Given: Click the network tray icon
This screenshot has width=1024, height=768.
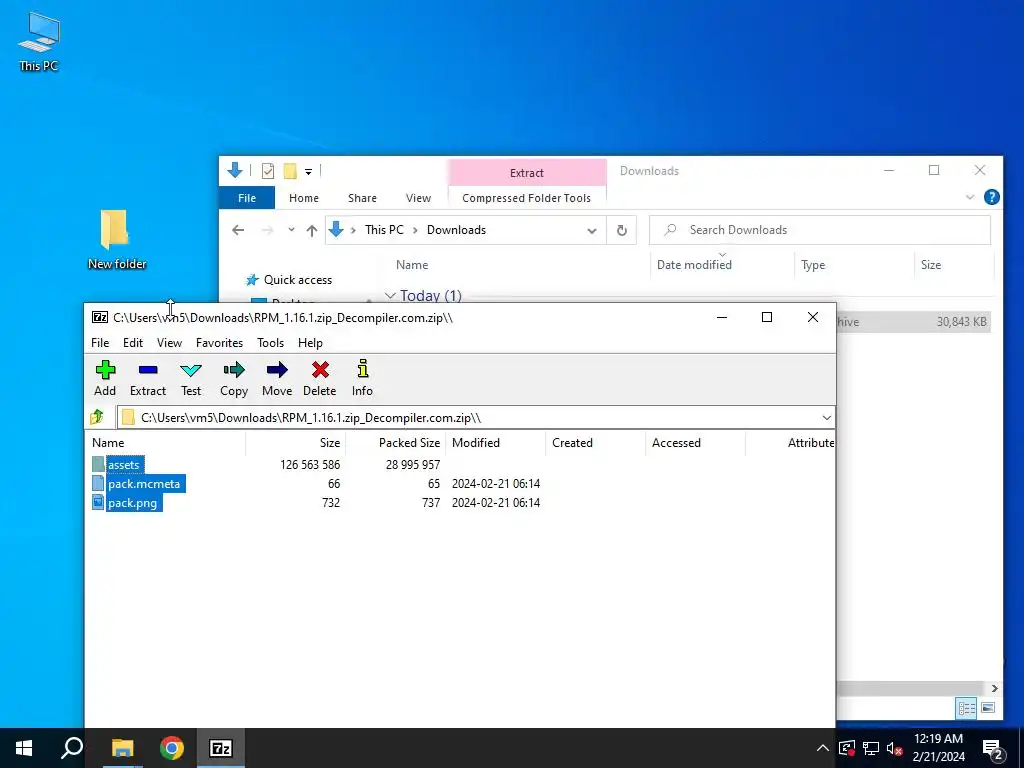Looking at the screenshot, I should pos(871,748).
